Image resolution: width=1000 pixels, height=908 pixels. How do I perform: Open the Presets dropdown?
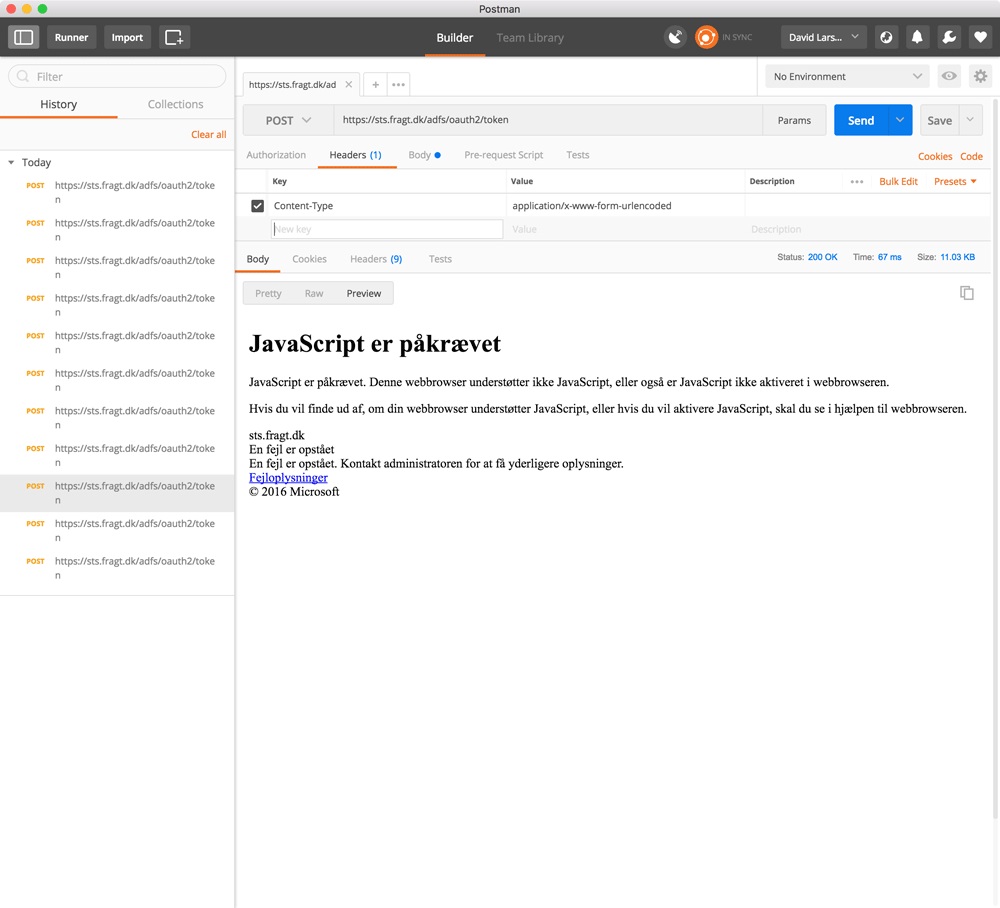tap(955, 182)
